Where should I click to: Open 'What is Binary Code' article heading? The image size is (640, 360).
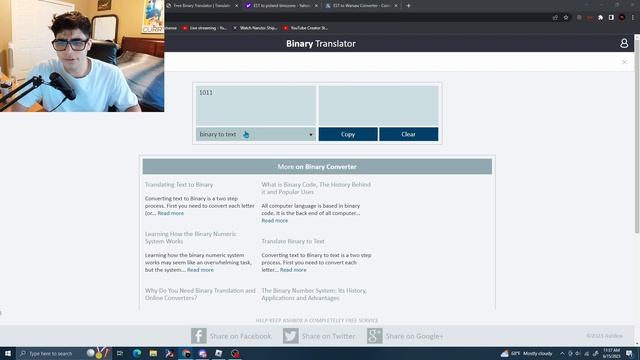click(x=316, y=188)
